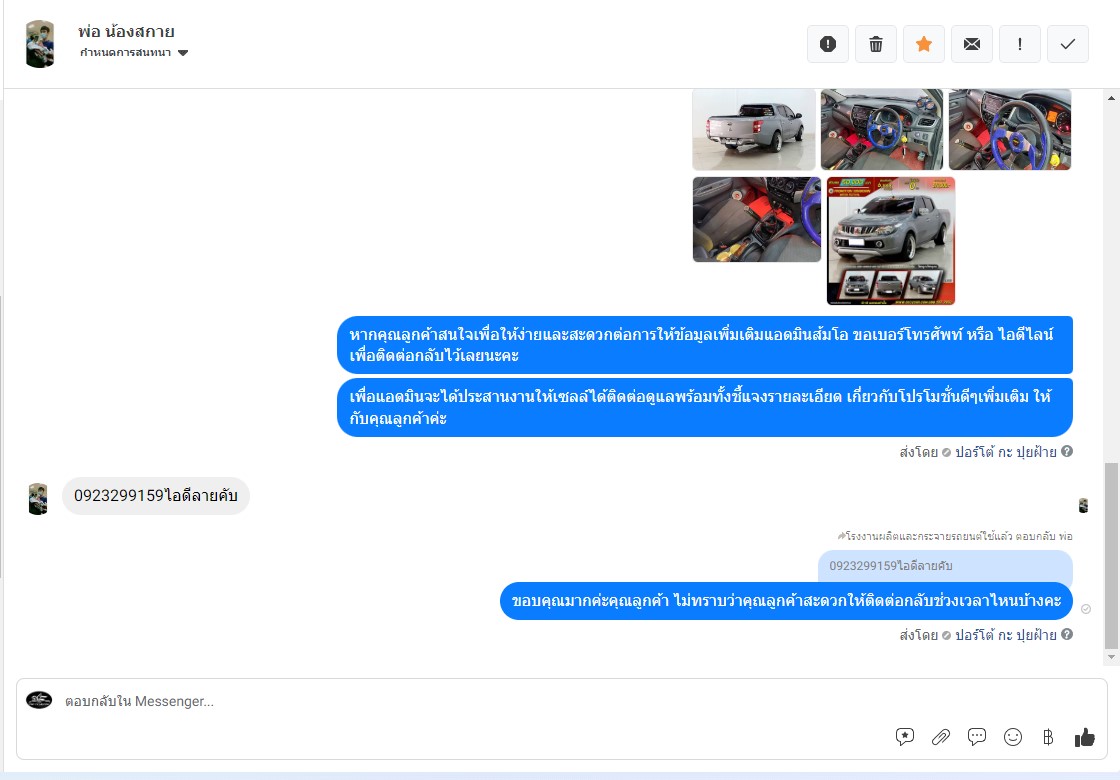Toggle the orange star follow-up flag
1120x780 pixels.
924,44
